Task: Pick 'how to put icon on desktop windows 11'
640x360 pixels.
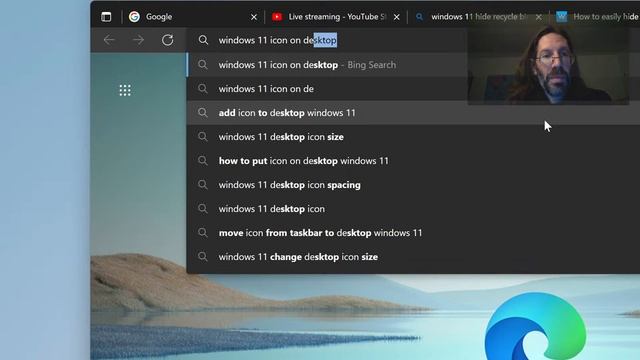Action: point(413,161)
